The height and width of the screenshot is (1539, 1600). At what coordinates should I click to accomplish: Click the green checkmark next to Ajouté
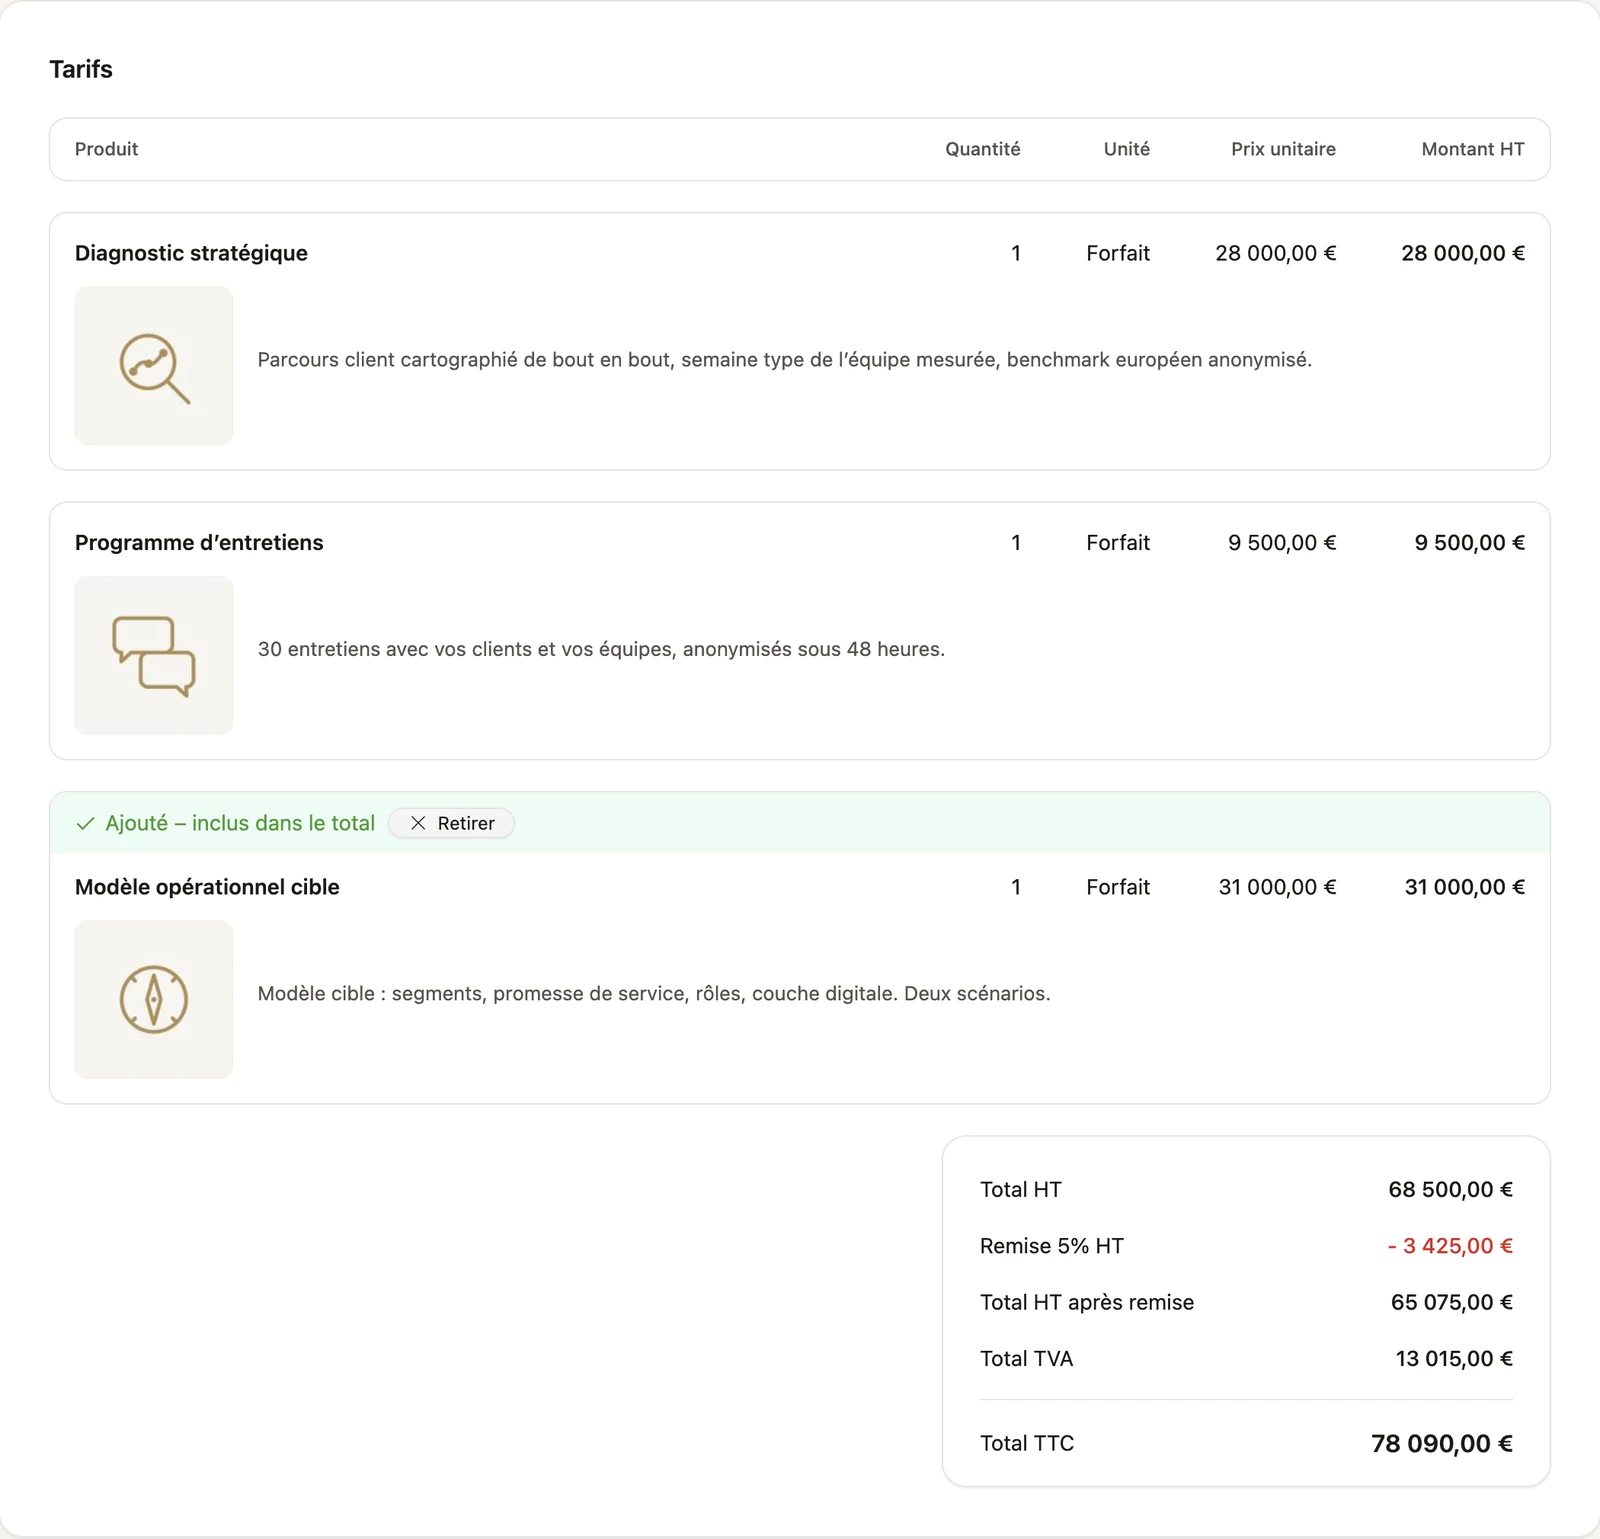tap(86, 824)
